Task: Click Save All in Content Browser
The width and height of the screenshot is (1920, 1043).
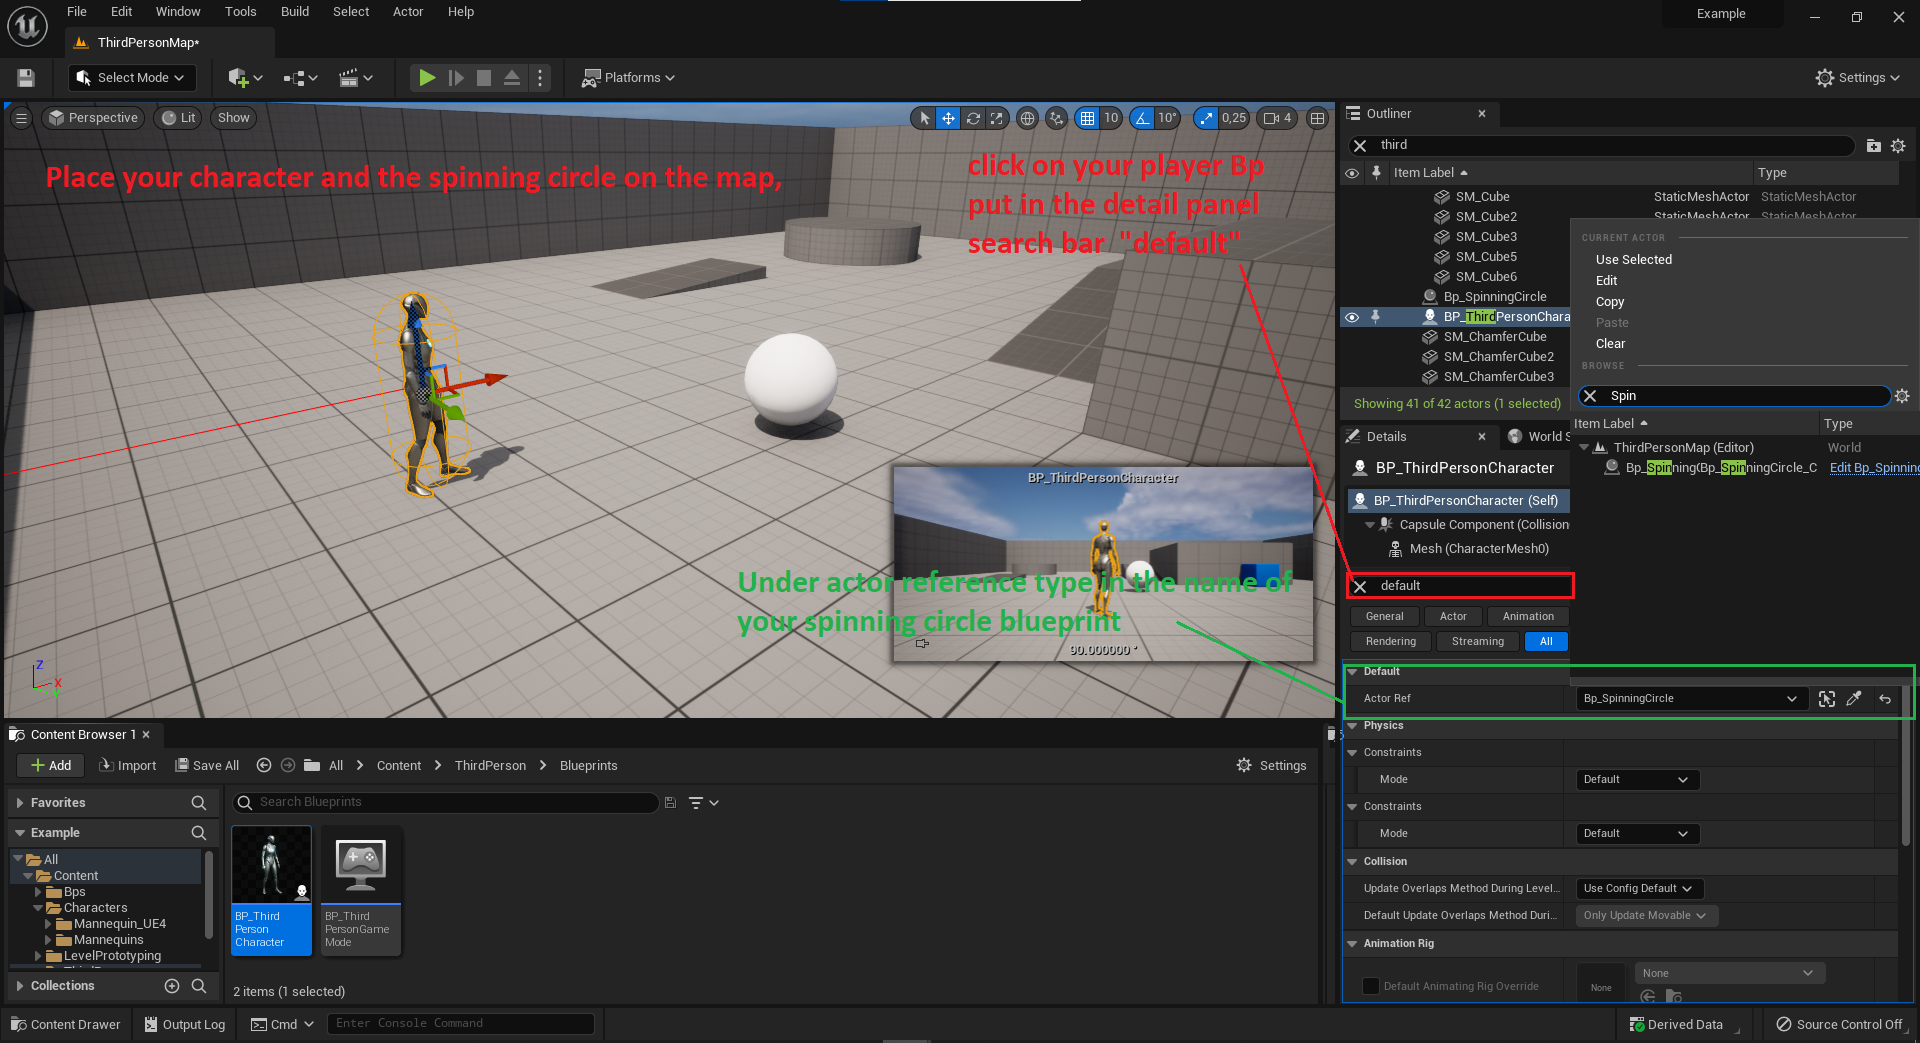Action: pyautogui.click(x=208, y=766)
